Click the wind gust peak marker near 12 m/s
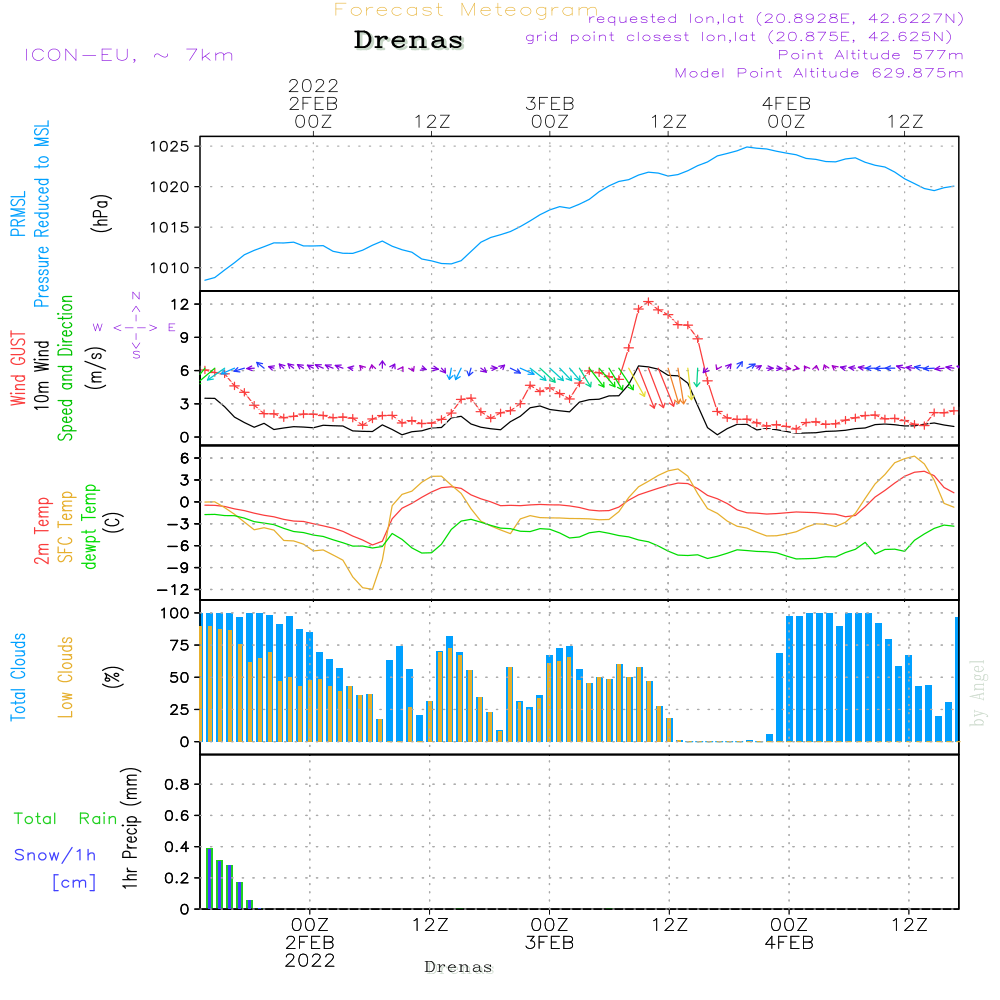This screenshot has height=1000, width=1000. coord(649,302)
